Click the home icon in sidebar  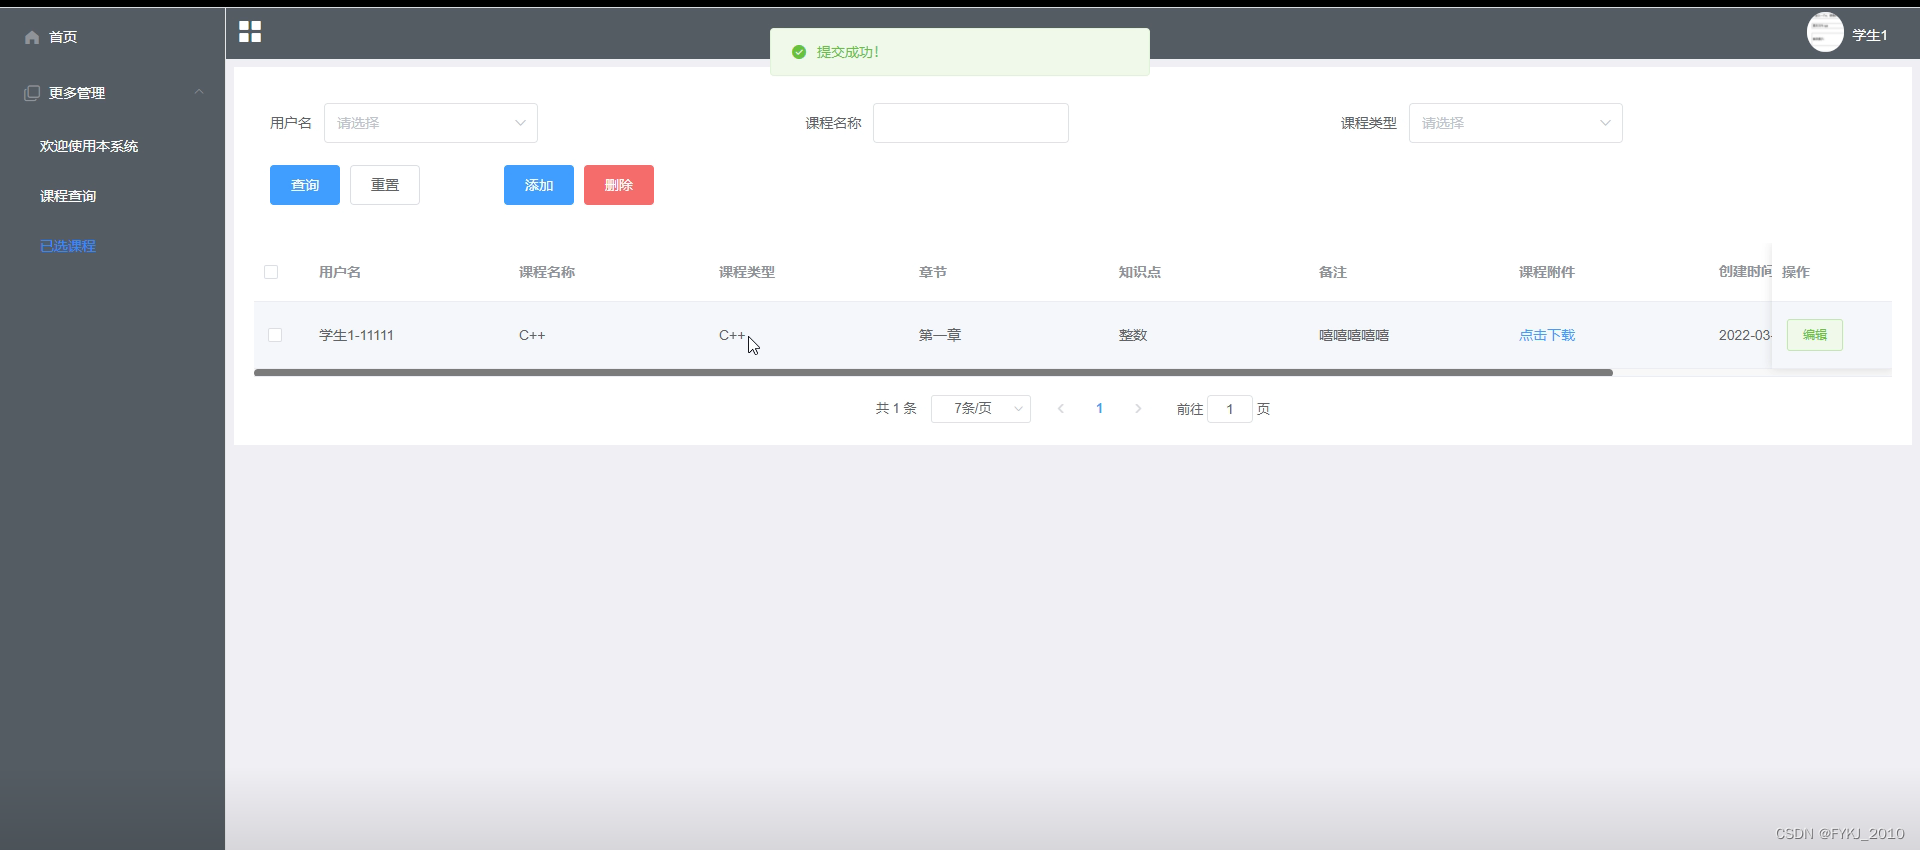pos(32,37)
